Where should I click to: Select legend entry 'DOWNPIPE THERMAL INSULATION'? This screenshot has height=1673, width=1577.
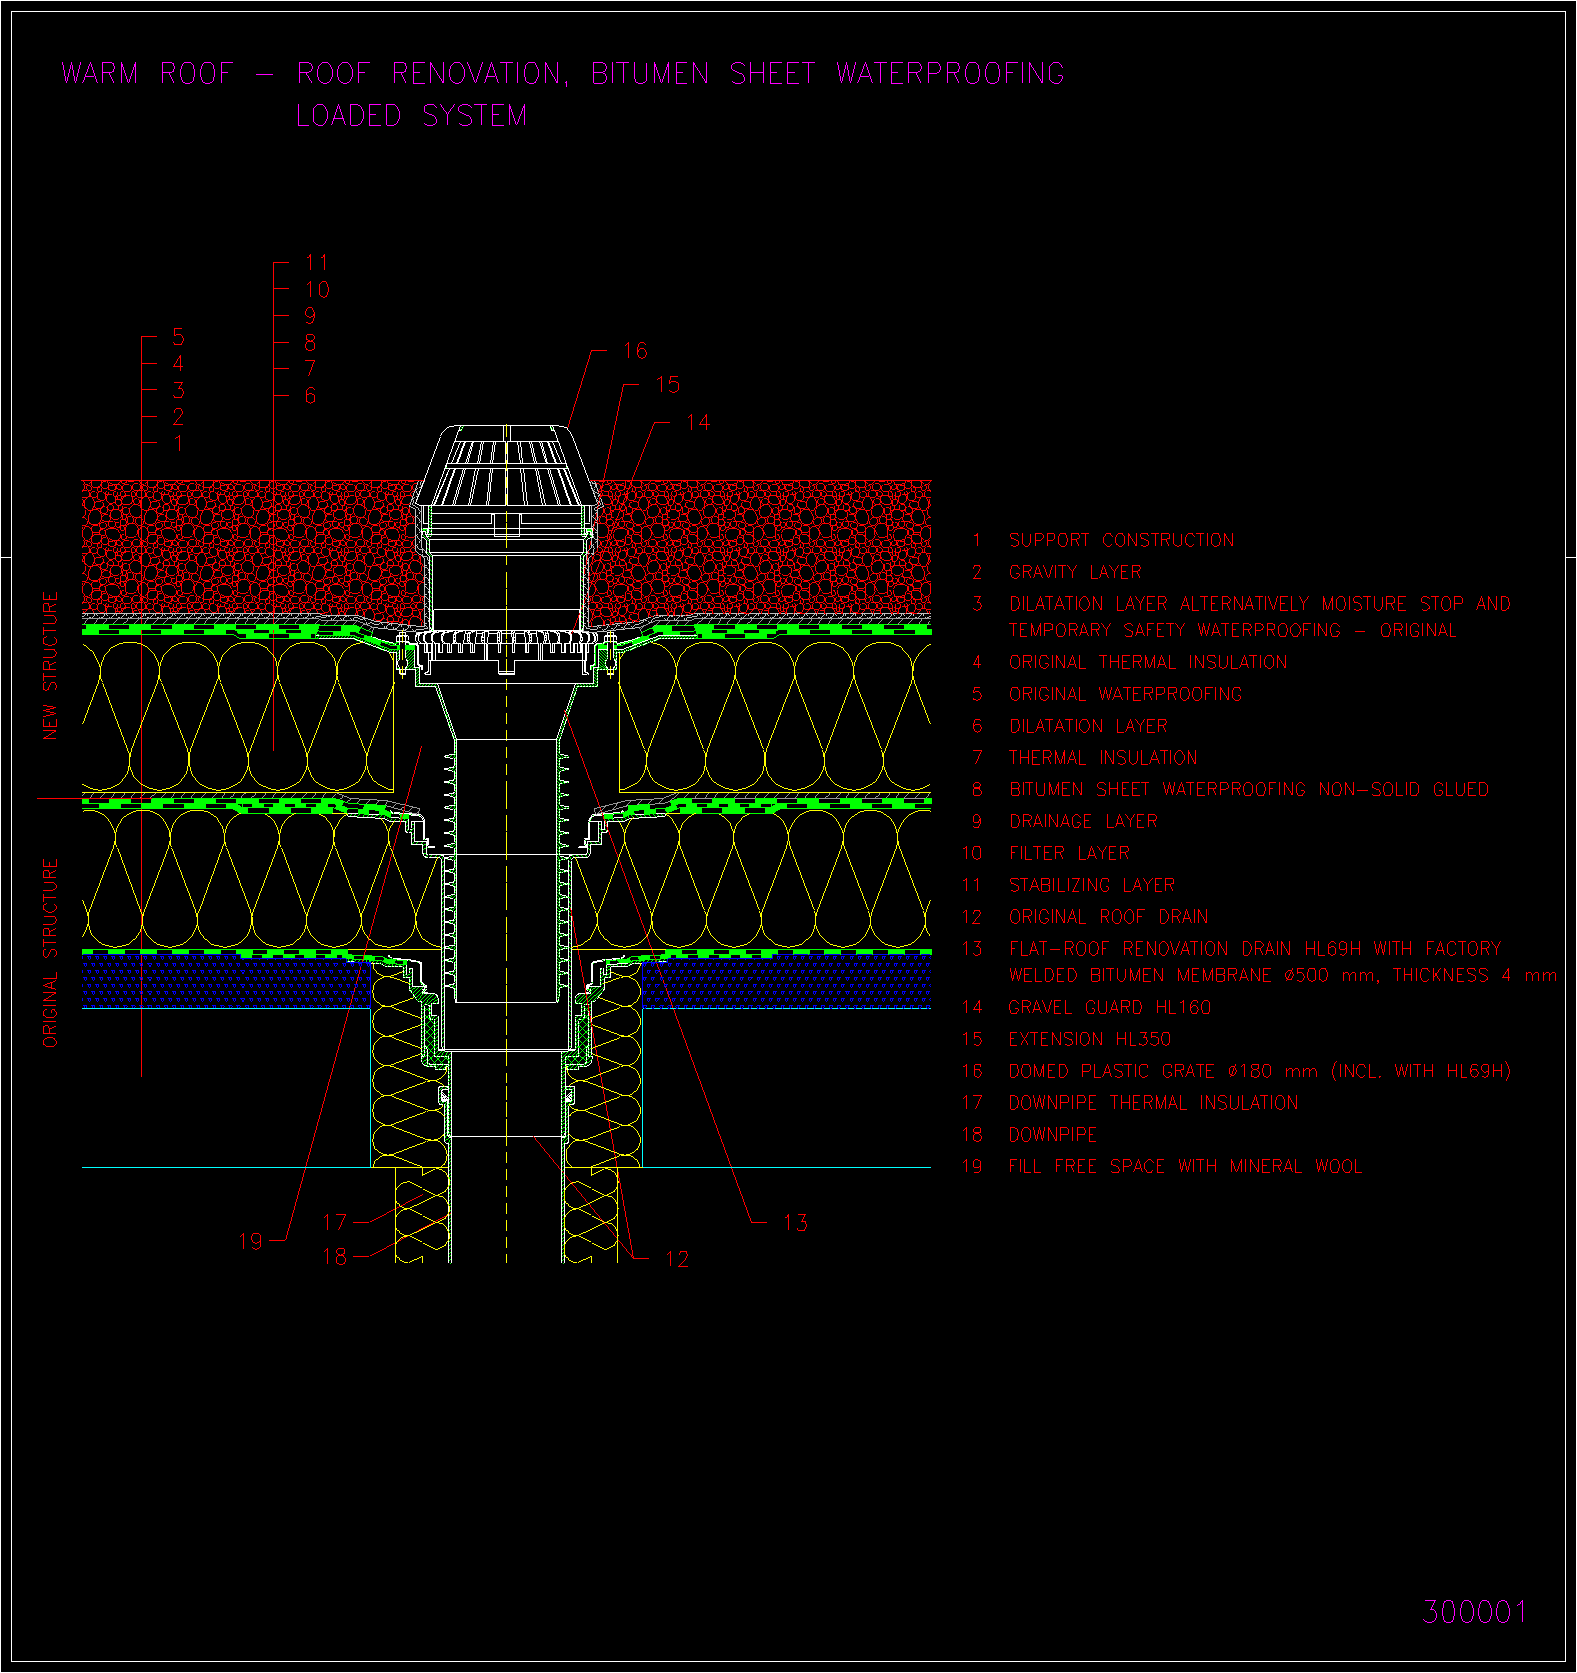(x=1153, y=1103)
